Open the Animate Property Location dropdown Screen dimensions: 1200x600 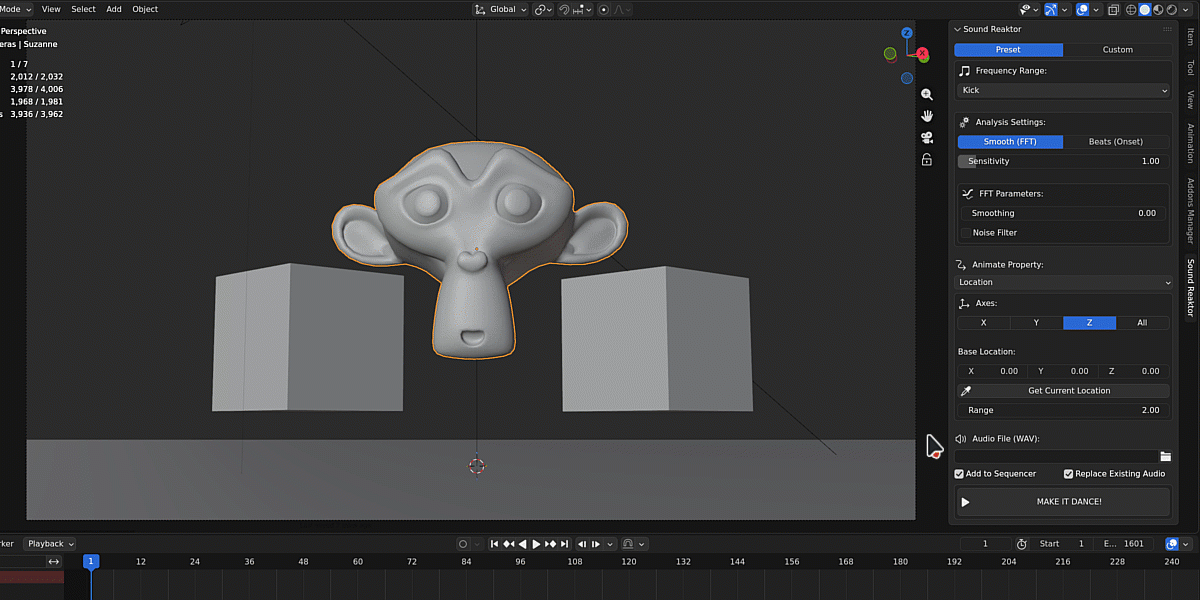[x=1063, y=282]
